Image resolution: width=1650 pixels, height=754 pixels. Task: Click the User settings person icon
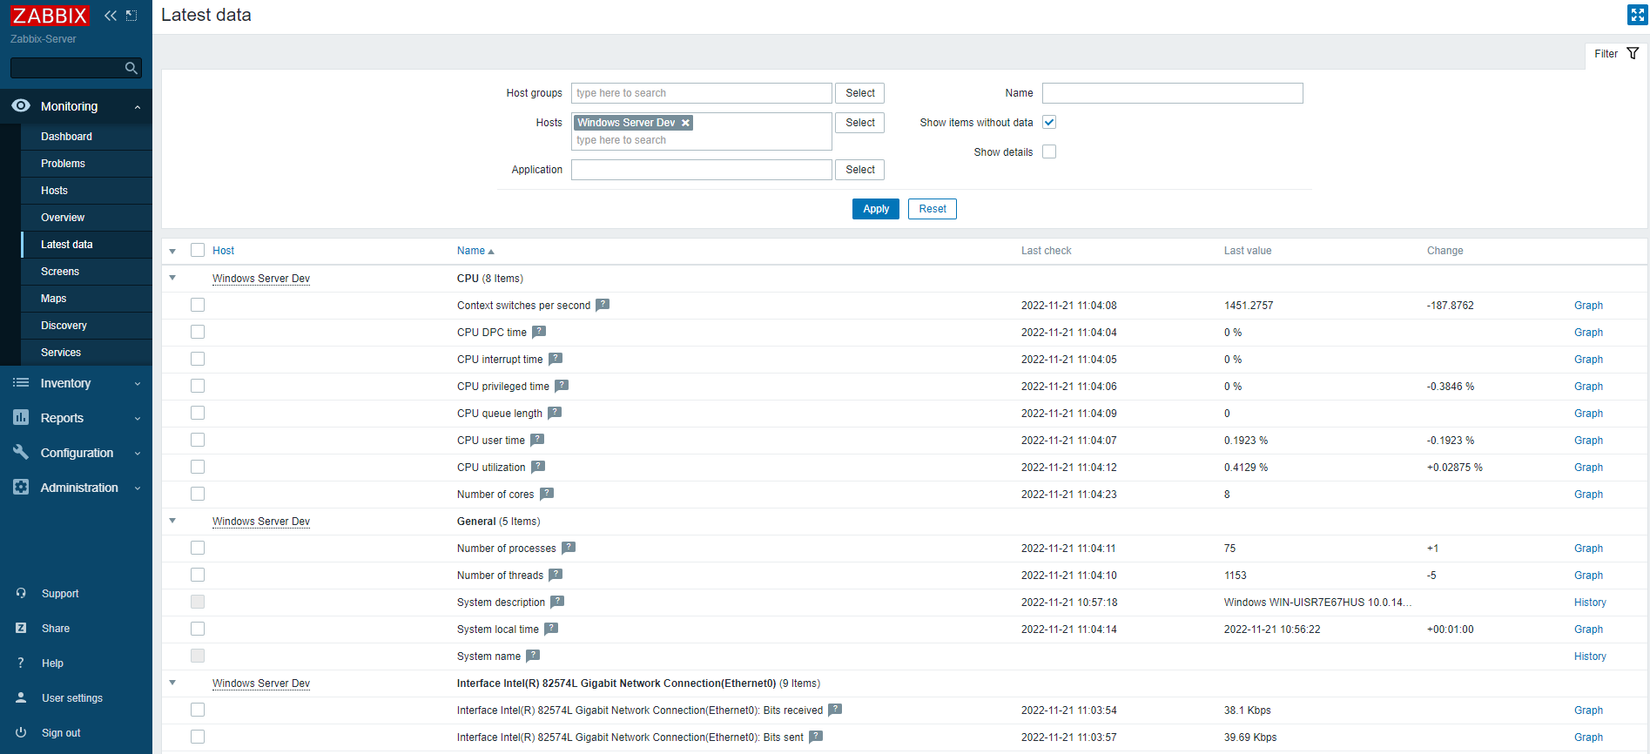(21, 698)
